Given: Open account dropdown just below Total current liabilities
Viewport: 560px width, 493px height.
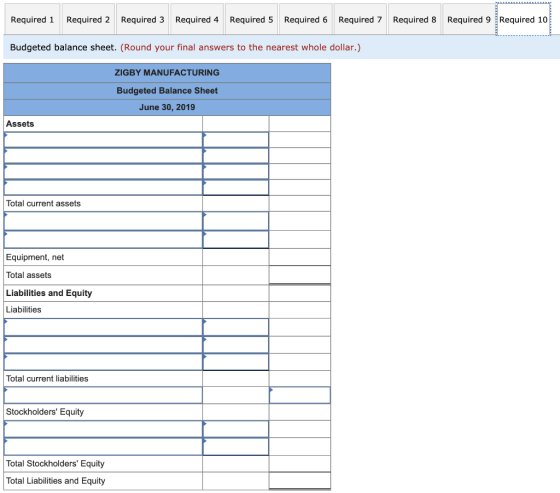Looking at the screenshot, I should [x=103, y=395].
